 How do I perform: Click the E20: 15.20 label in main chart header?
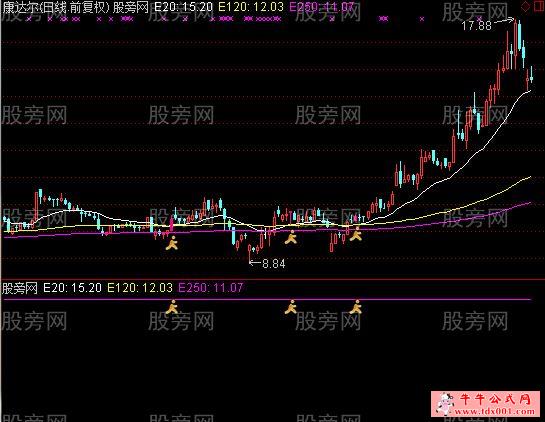tap(183, 7)
